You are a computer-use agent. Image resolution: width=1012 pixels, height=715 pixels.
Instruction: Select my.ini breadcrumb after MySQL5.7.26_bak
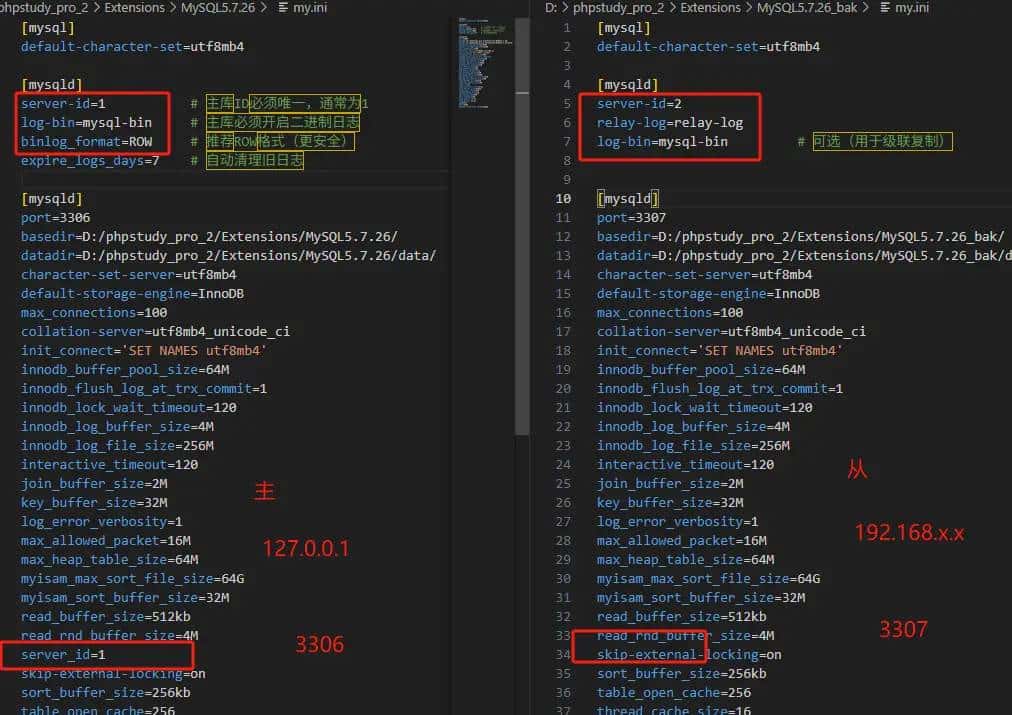coord(912,8)
